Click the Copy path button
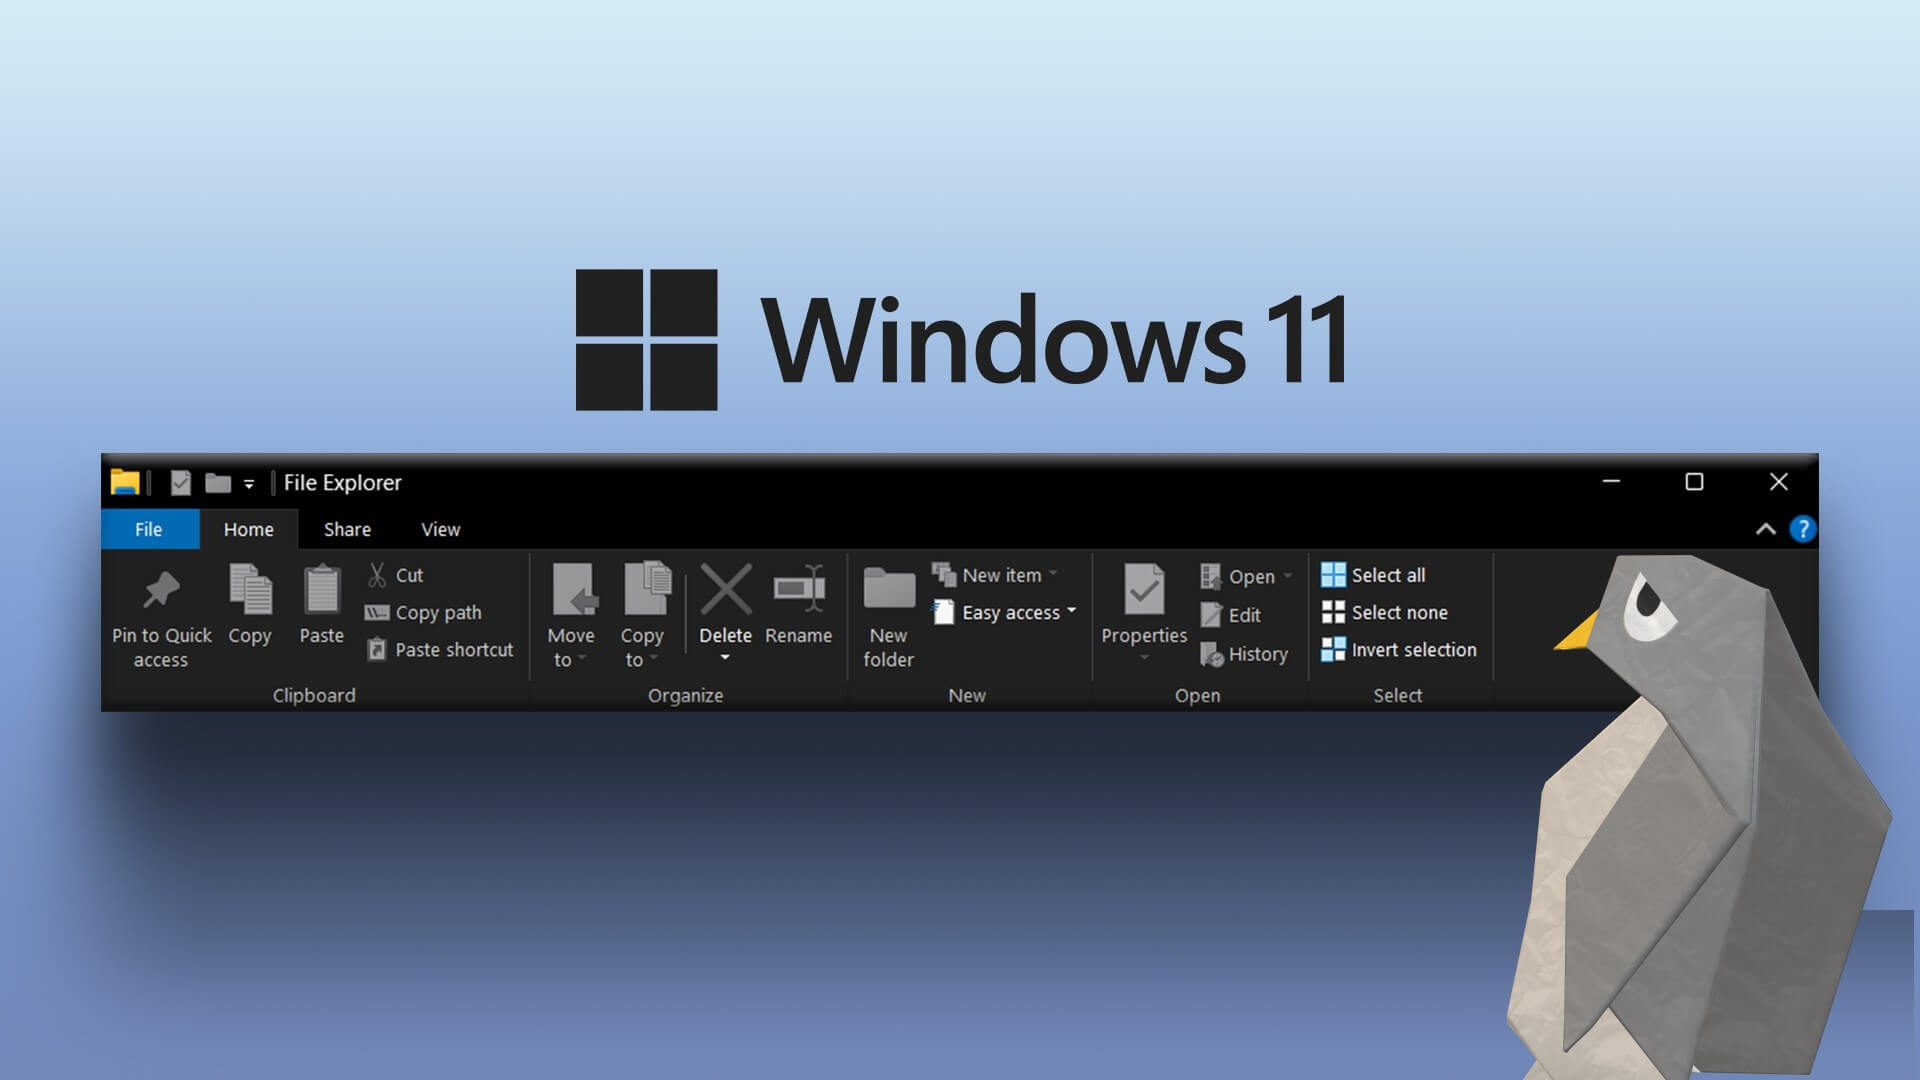The height and width of the screenshot is (1080, 1920). pos(424,612)
